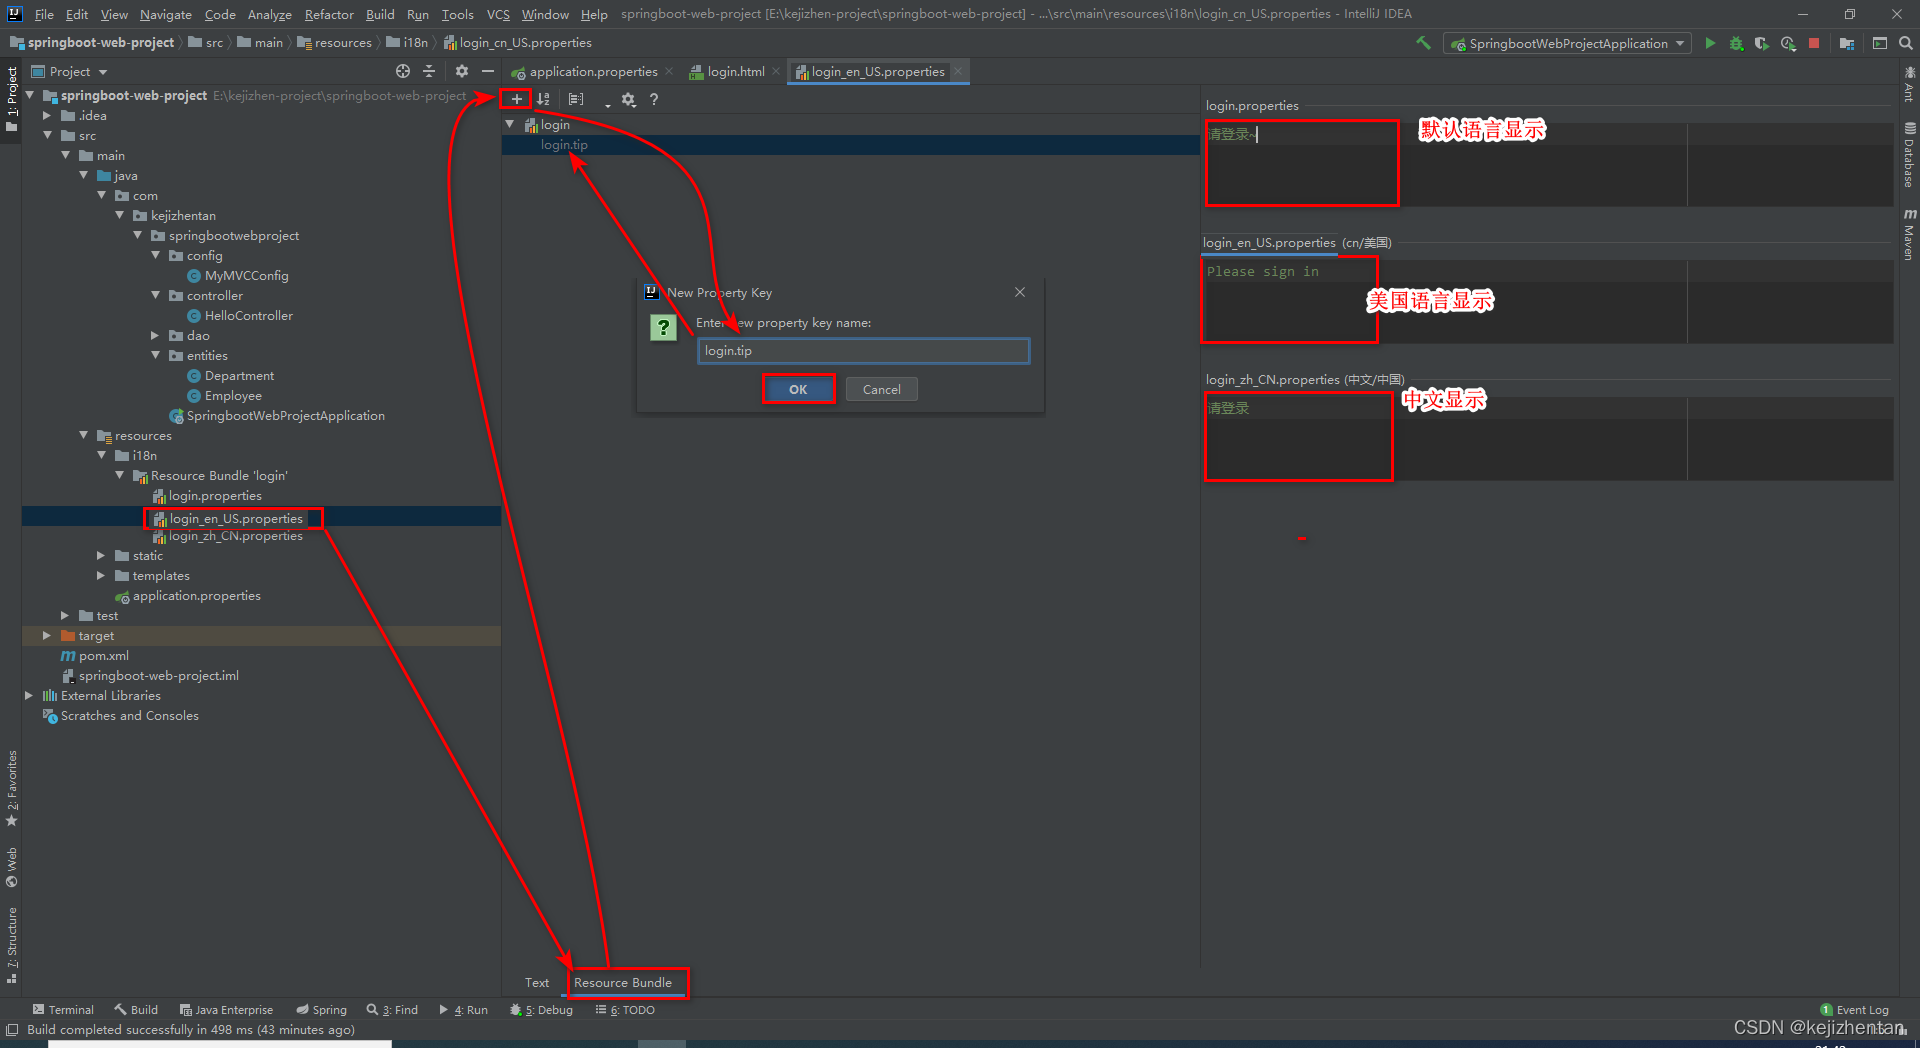
Task: Collapse the login node in bundle editor
Action: coord(510,124)
